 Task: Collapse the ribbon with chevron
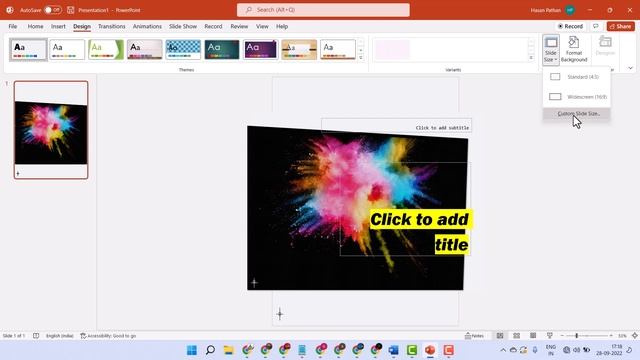(x=630, y=68)
